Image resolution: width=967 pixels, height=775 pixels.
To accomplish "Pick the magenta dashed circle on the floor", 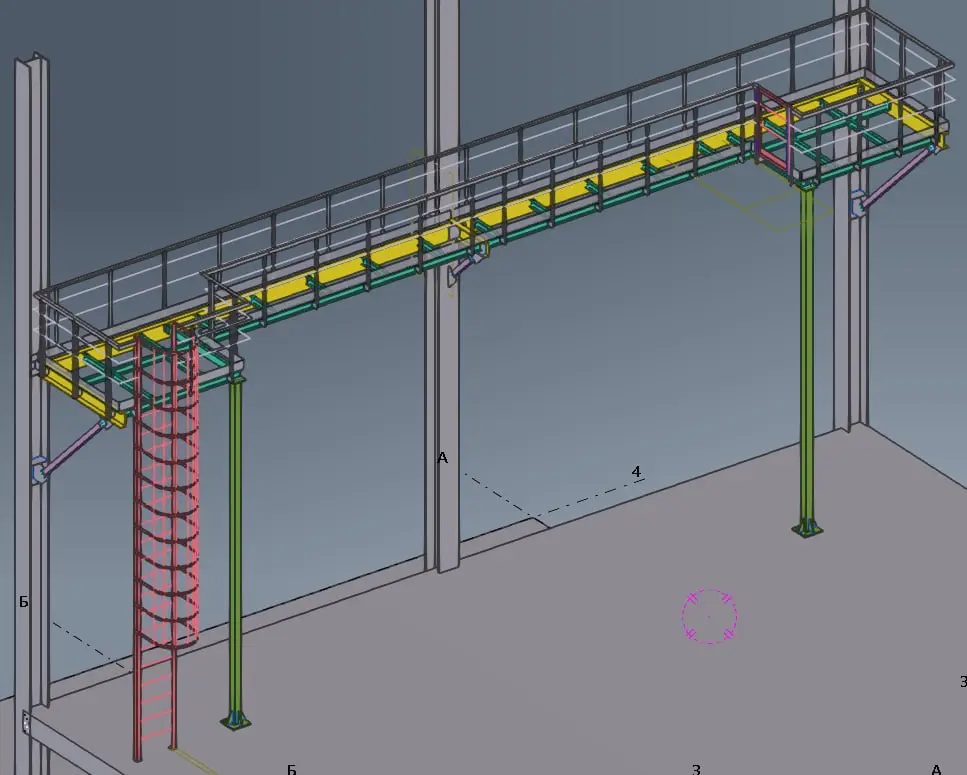I will coord(709,616).
